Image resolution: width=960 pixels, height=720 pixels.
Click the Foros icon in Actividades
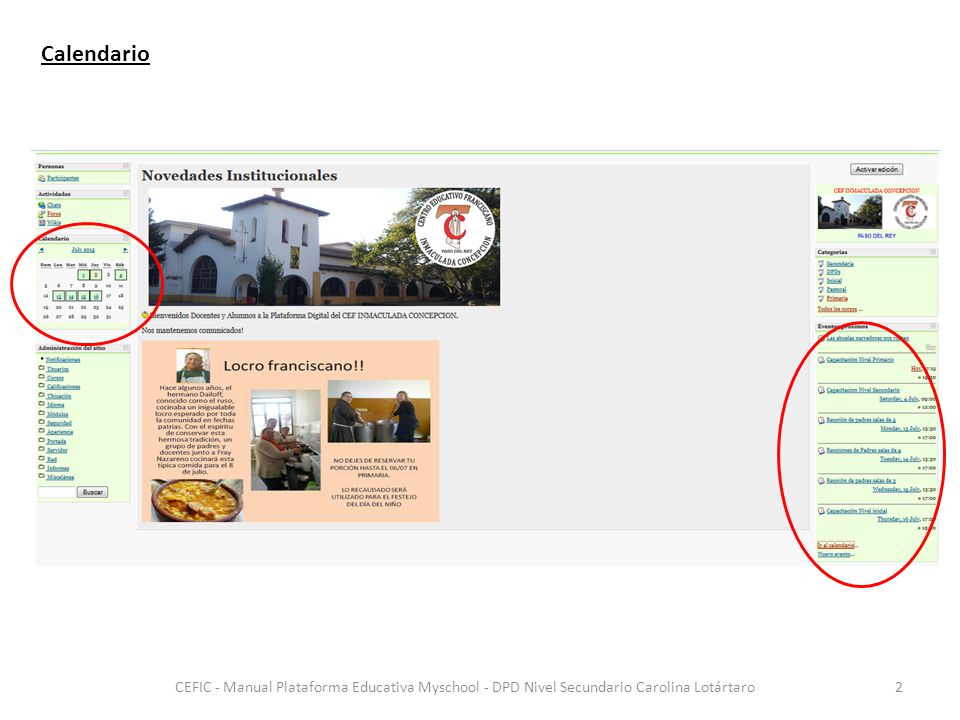point(42,214)
